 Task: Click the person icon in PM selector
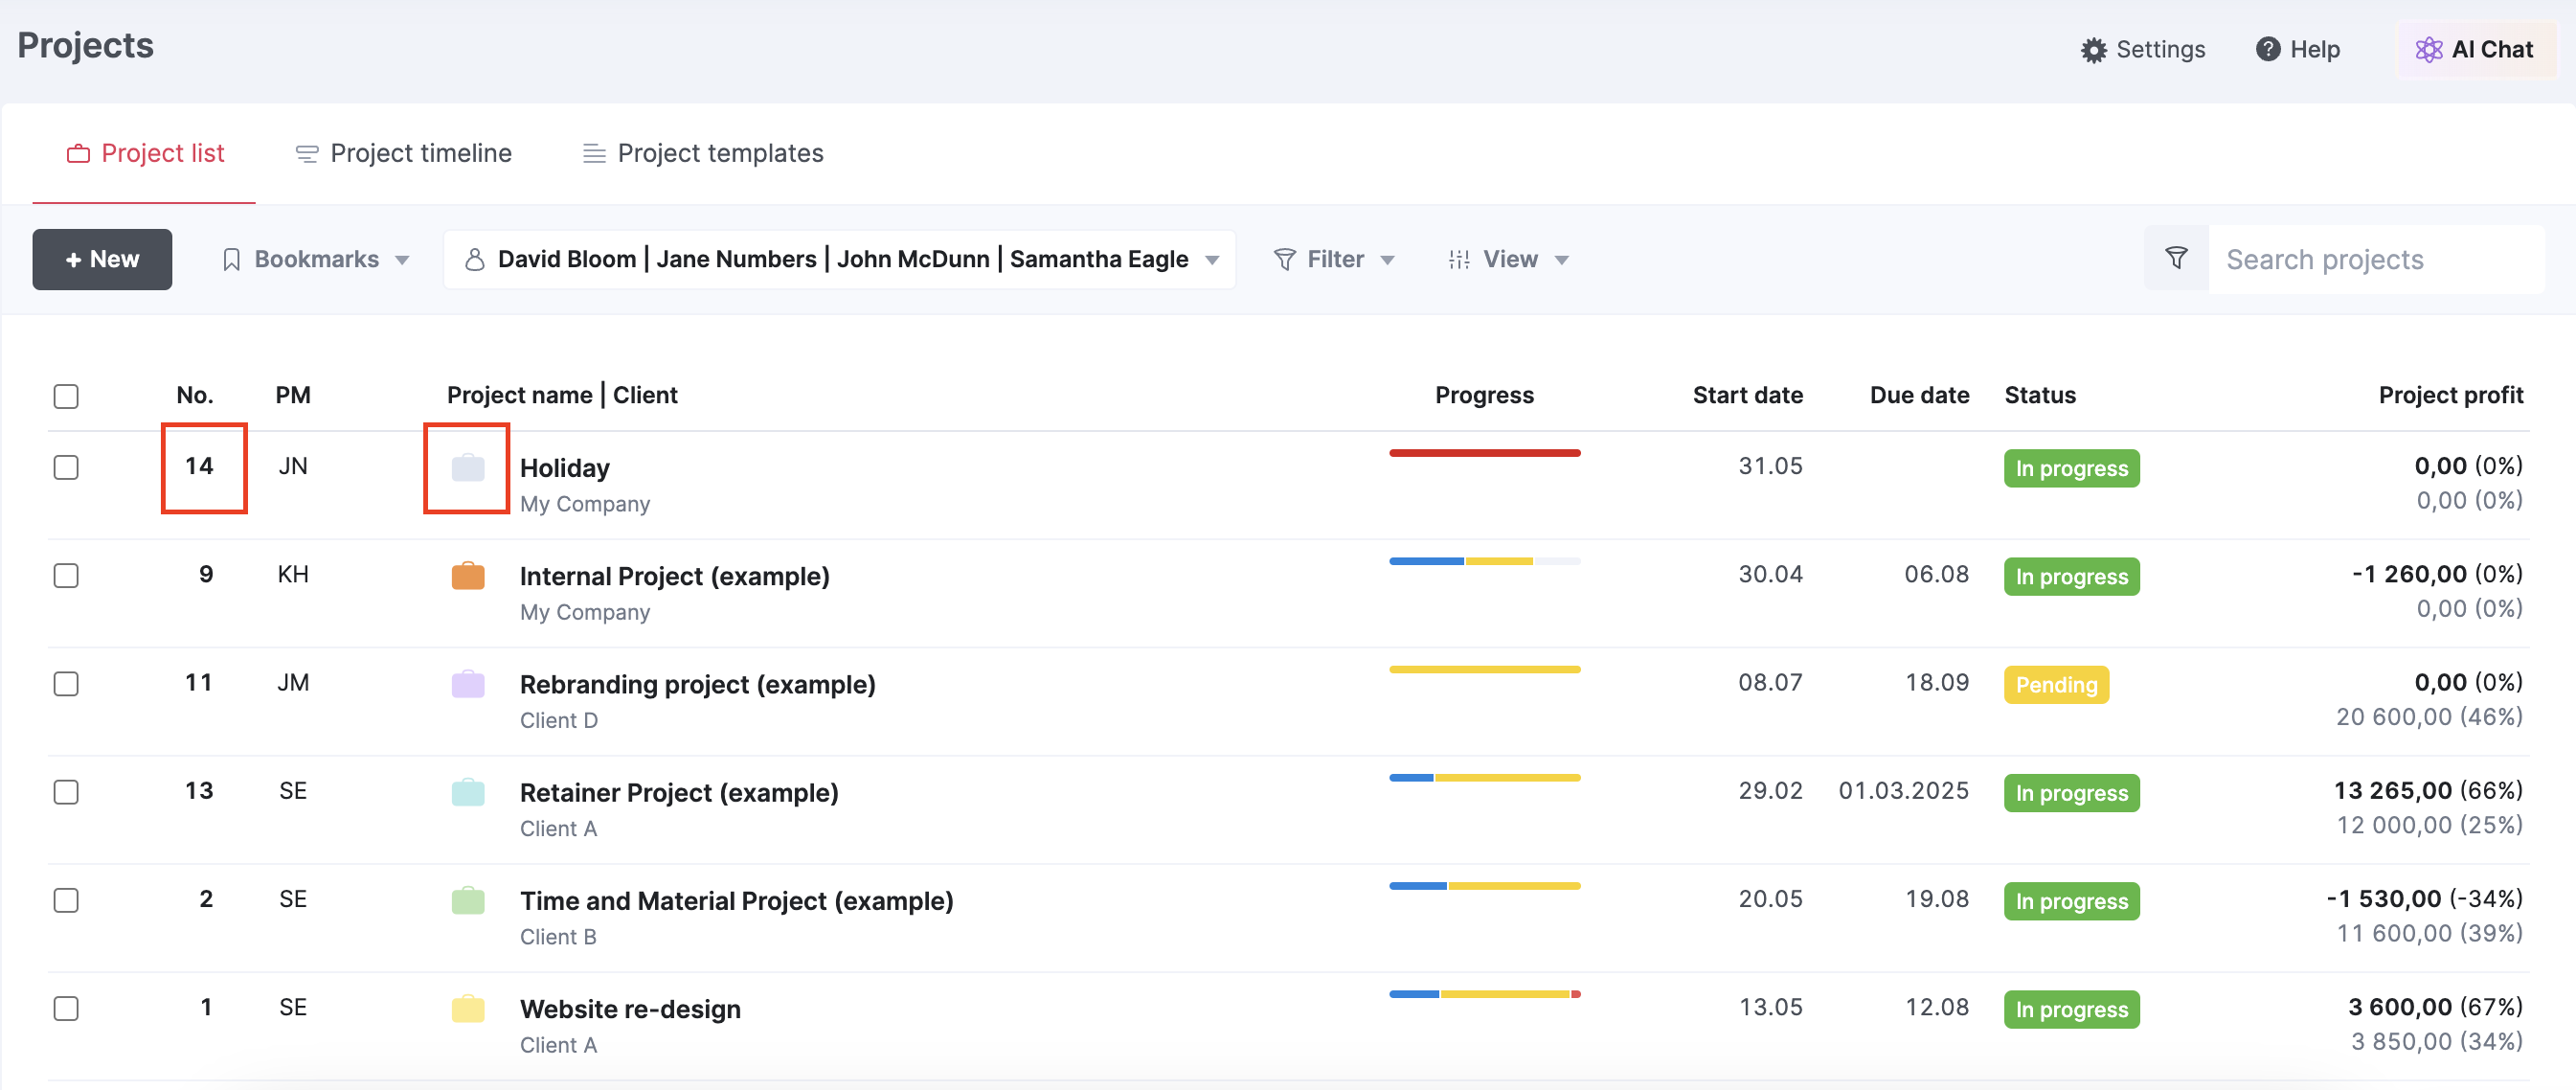coord(475,260)
